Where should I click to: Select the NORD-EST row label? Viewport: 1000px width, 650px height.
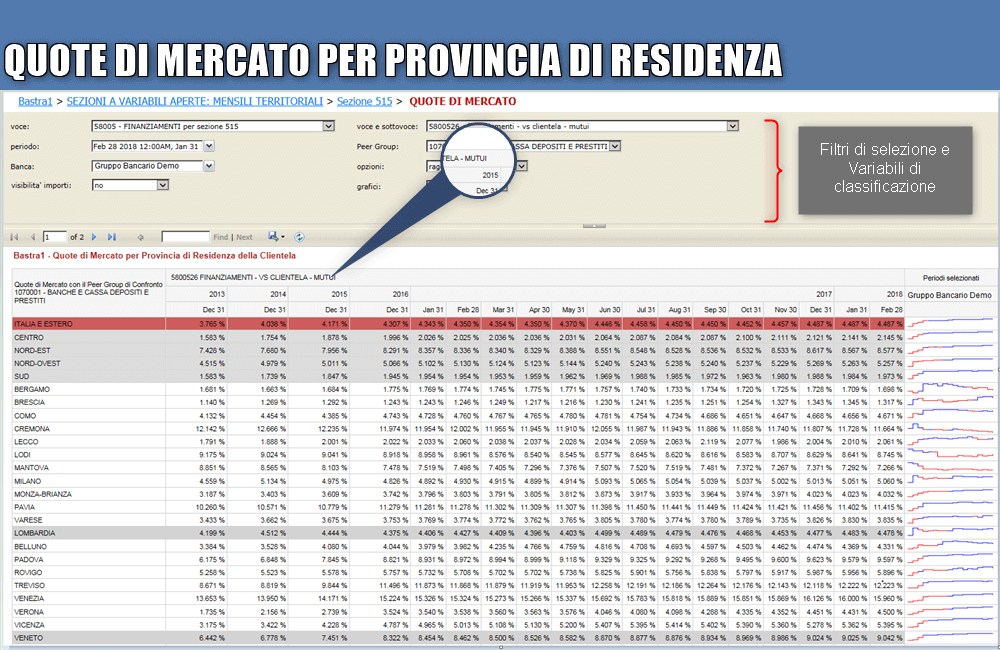32,350
